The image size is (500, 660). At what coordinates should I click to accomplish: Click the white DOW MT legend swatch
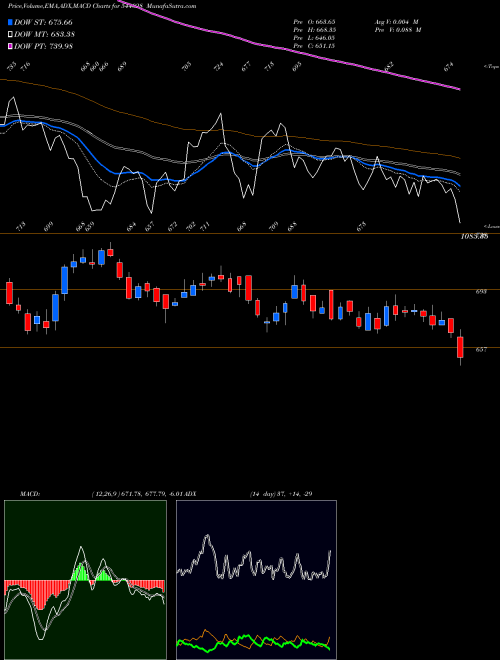pos(10,34)
